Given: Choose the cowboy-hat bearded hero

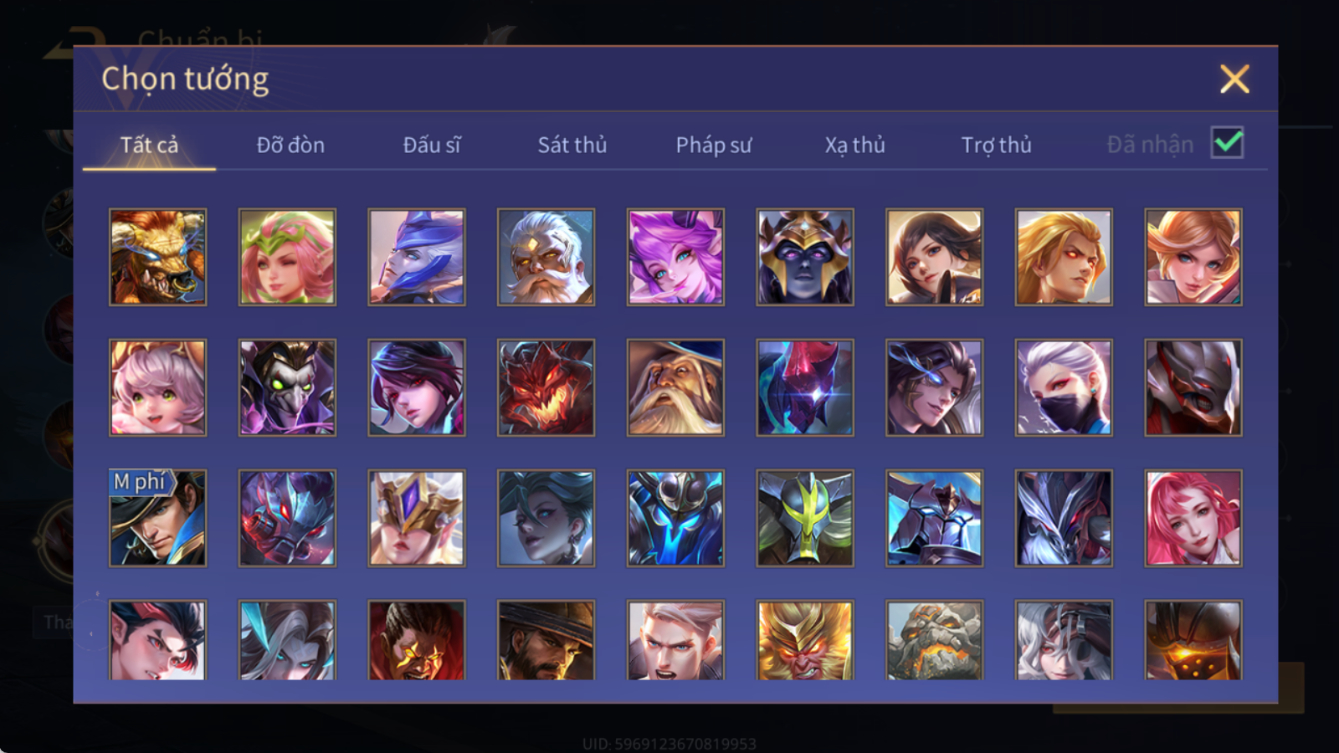Looking at the screenshot, I should tap(546, 640).
